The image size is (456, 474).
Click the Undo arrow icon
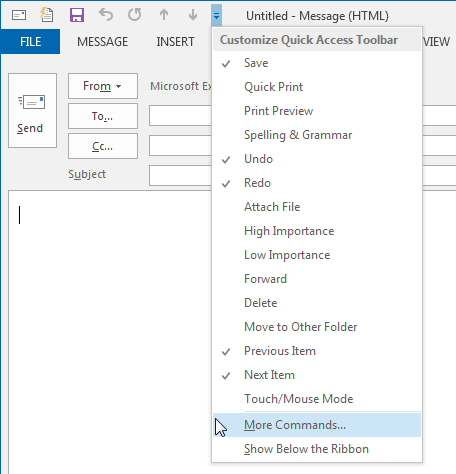click(106, 15)
